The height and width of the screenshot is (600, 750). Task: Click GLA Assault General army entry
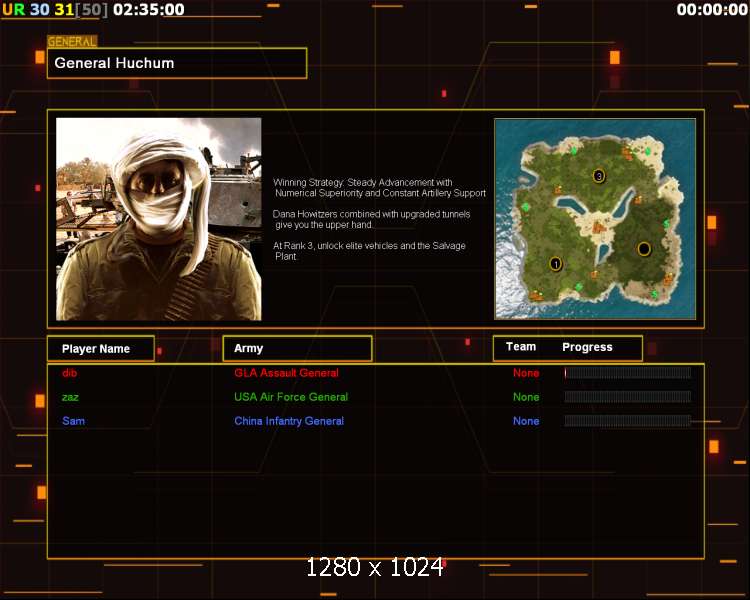(286, 373)
